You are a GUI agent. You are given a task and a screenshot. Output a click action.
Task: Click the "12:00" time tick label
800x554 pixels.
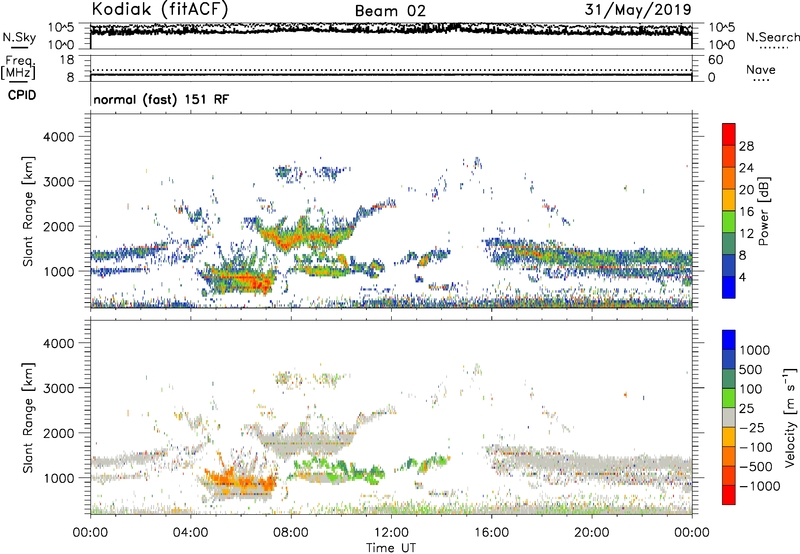391,533
